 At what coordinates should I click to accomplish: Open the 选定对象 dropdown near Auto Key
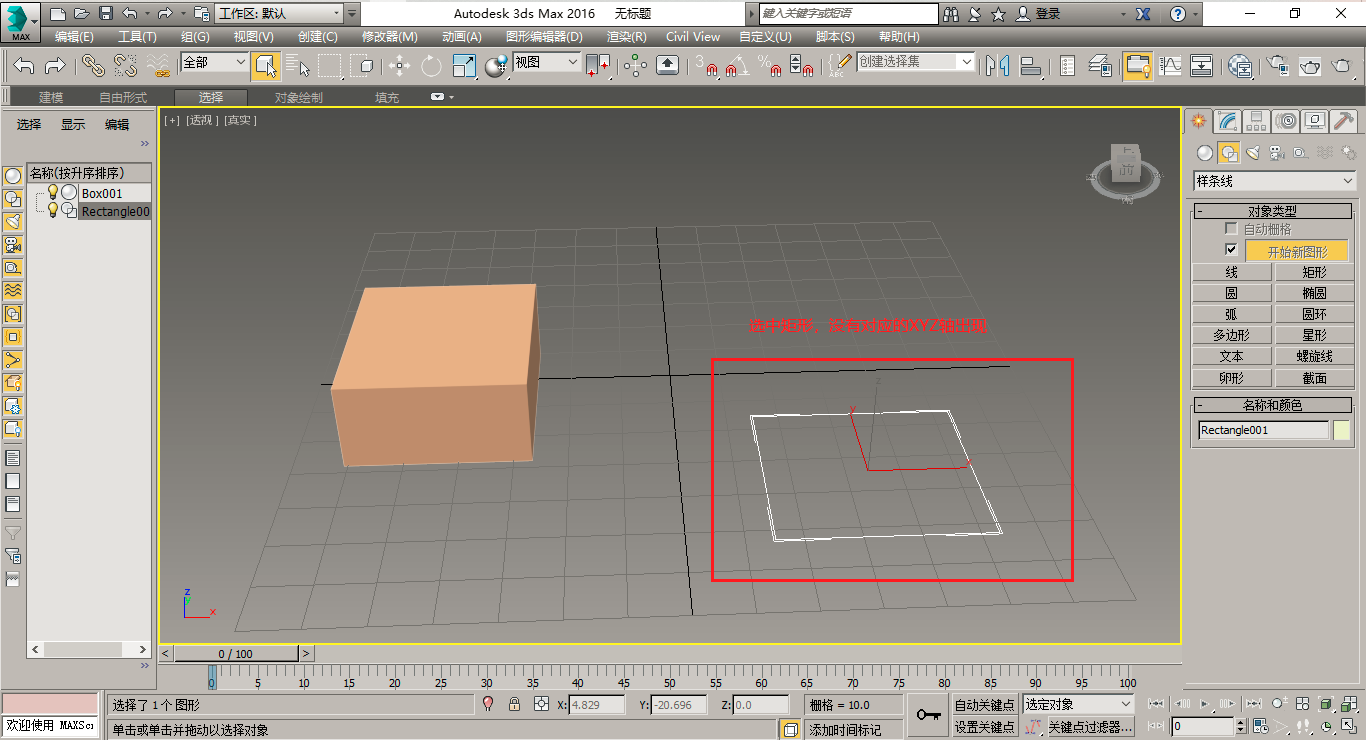pyautogui.click(x=1077, y=704)
